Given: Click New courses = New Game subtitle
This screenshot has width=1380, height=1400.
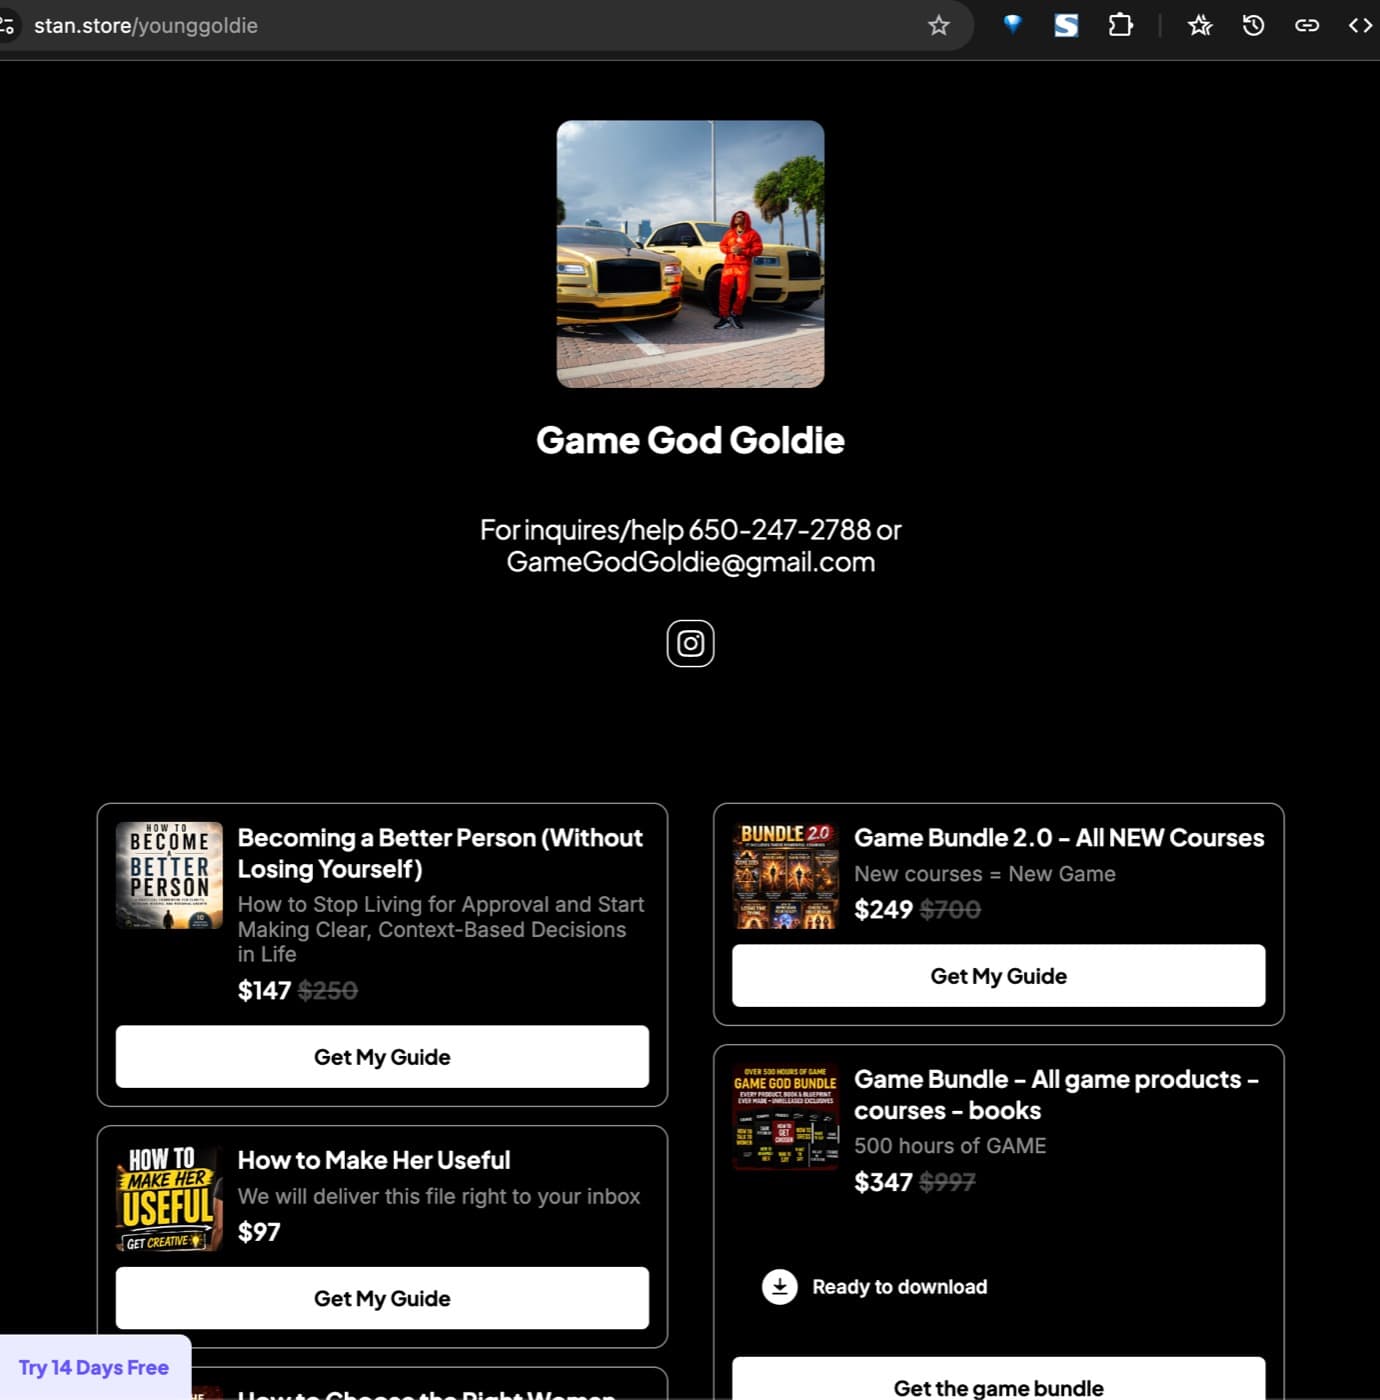Looking at the screenshot, I should [x=985, y=874].
